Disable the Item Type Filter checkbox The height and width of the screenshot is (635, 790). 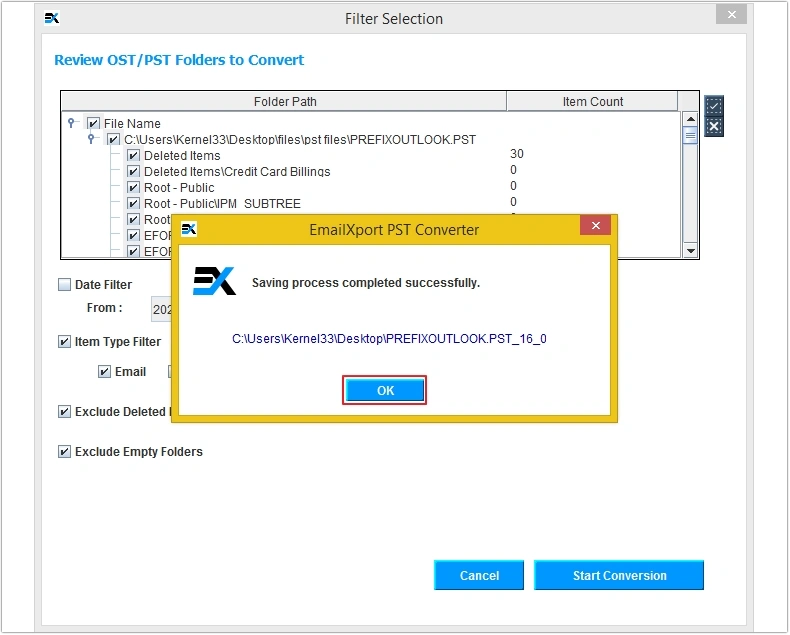(x=64, y=342)
